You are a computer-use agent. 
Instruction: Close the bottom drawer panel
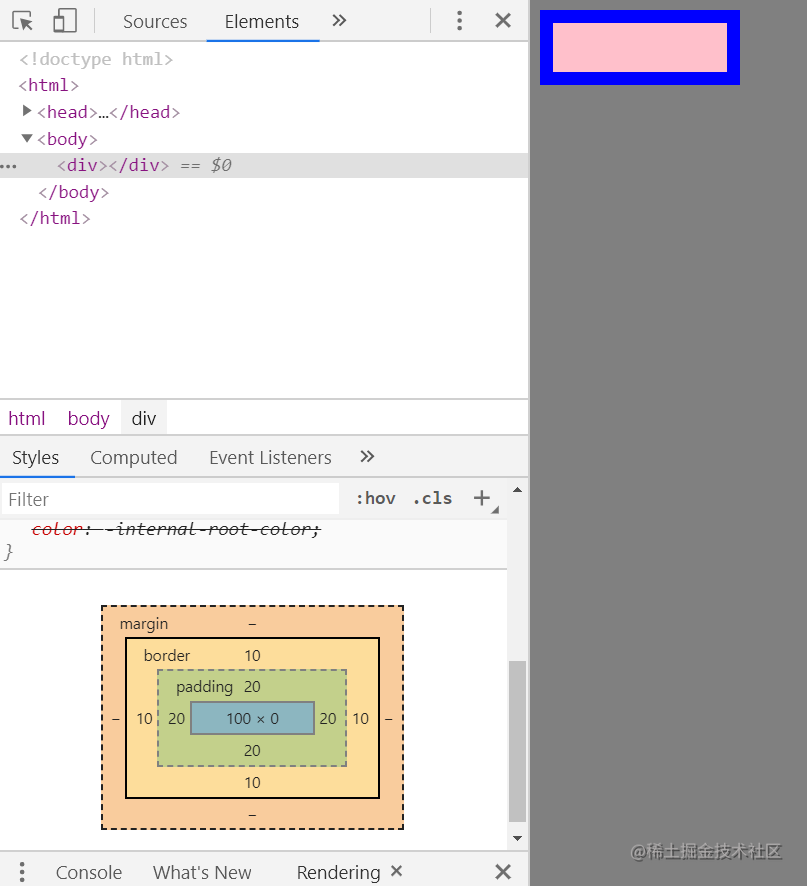[503, 872]
